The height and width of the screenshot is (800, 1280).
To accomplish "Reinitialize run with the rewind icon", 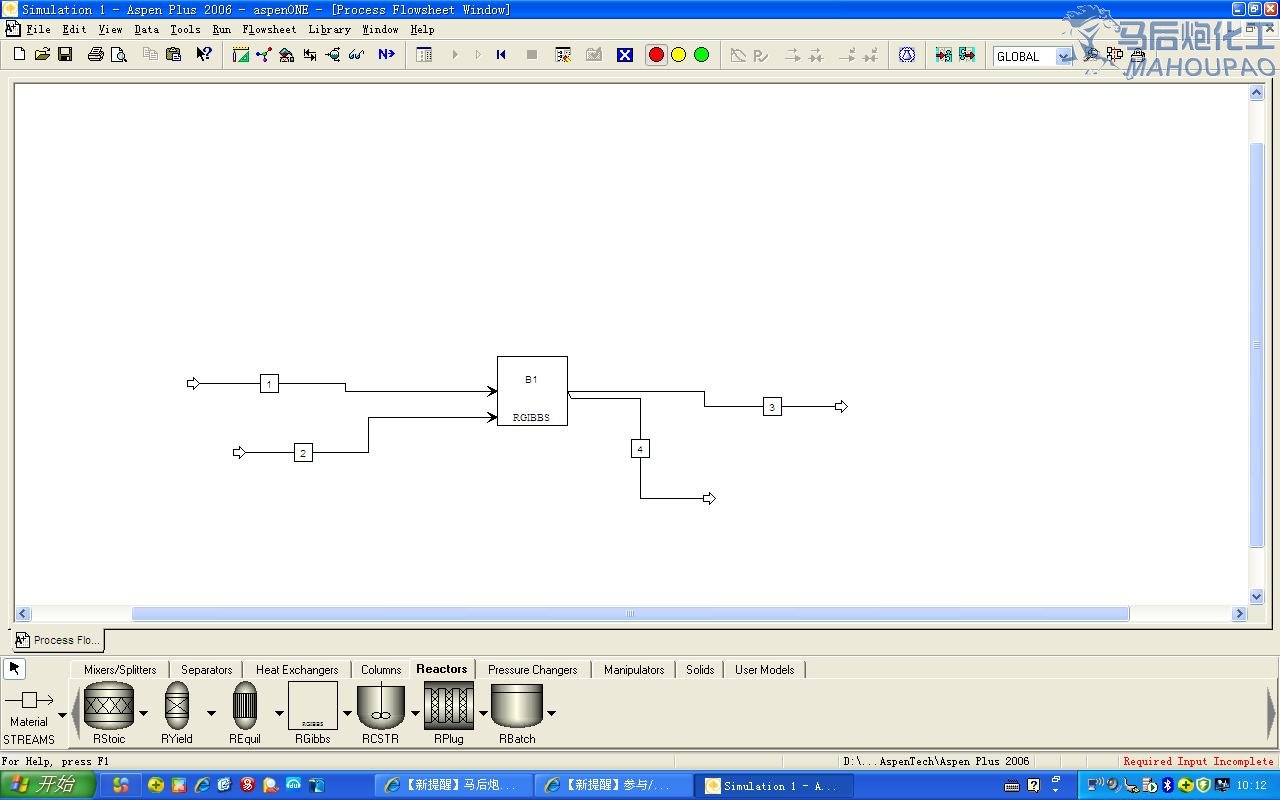I will coord(502,55).
